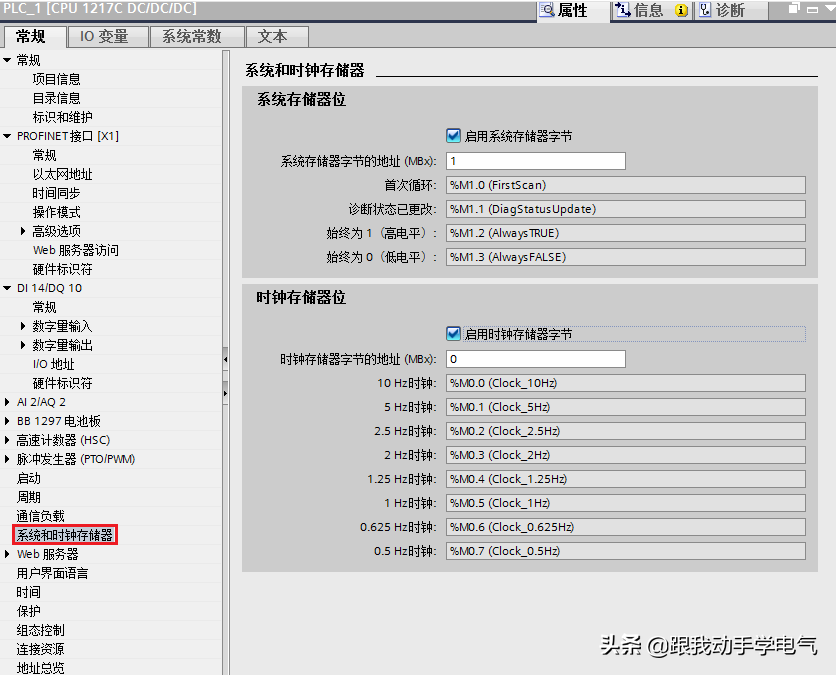Image resolution: width=836 pixels, height=675 pixels.
Task: Click the %M0.7 (Clock_0.5Hz) field
Action: click(x=626, y=551)
